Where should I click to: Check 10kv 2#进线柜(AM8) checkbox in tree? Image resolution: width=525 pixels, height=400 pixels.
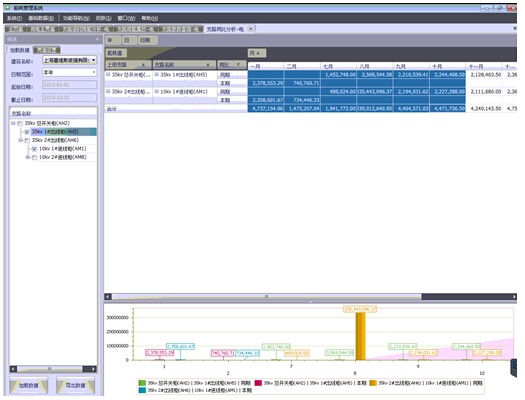click(x=34, y=157)
